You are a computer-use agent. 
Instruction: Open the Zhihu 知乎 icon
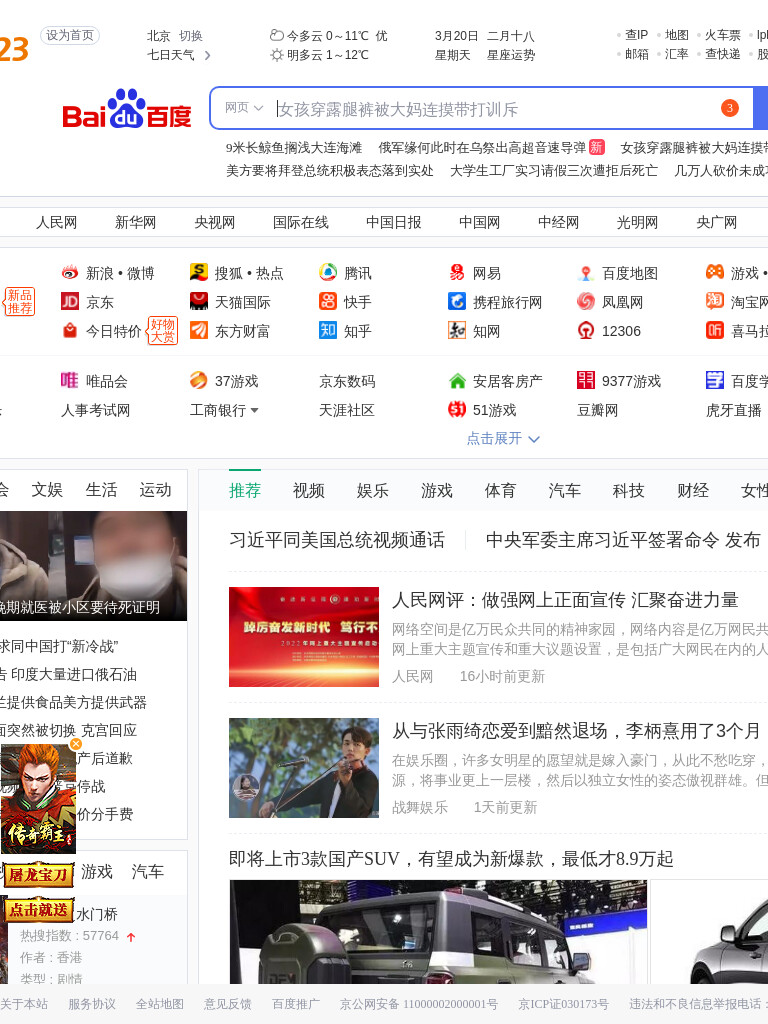click(x=328, y=330)
